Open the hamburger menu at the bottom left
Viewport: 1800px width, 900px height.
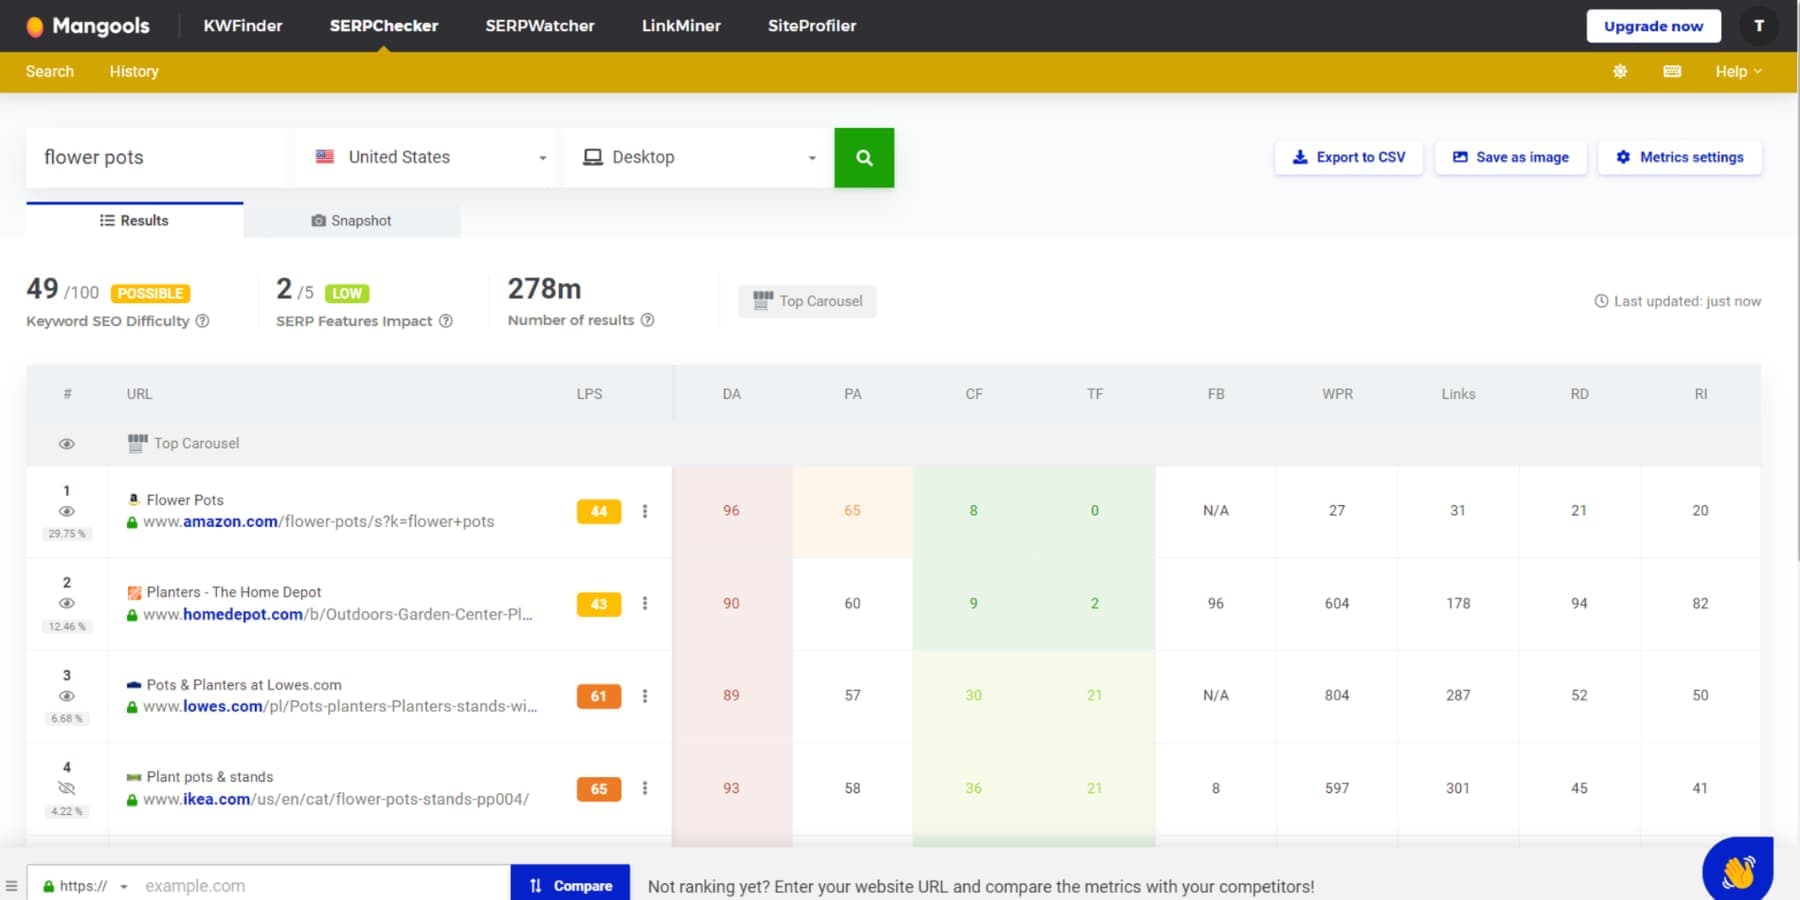pyautogui.click(x=12, y=884)
